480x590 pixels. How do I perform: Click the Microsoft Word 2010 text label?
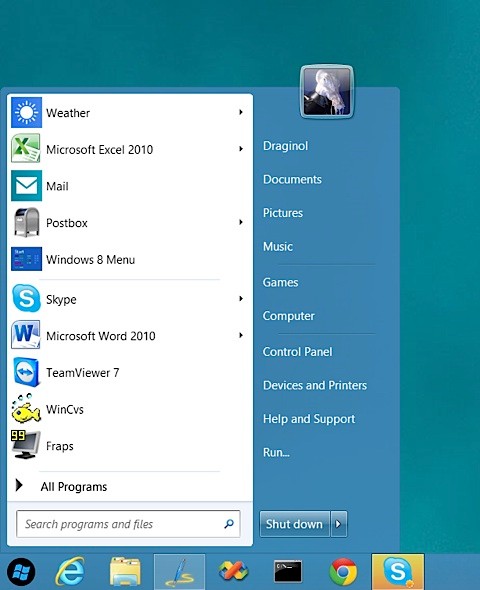pyautogui.click(x=100, y=336)
